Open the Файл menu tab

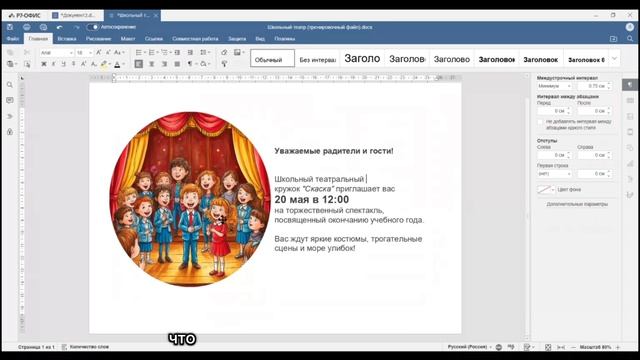click(x=13, y=39)
